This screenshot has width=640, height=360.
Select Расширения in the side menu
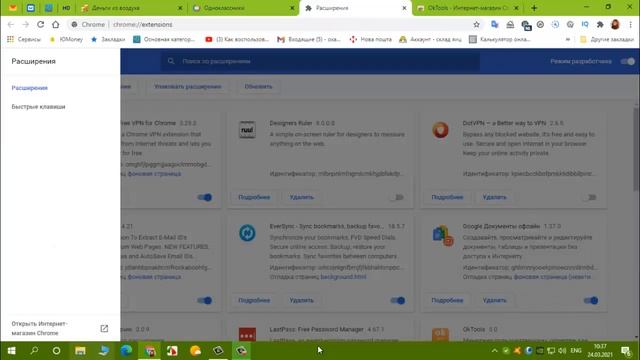pyautogui.click(x=29, y=88)
